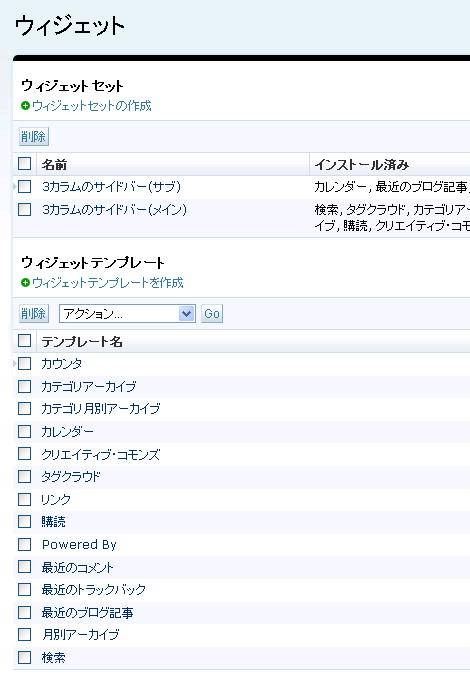
Task: Check the カテゴリ月別アーカイブ checkbox
Action: coord(25,408)
